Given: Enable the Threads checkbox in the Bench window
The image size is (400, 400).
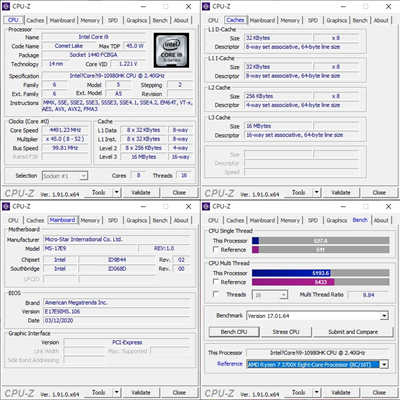Looking at the screenshot, I should point(216,294).
